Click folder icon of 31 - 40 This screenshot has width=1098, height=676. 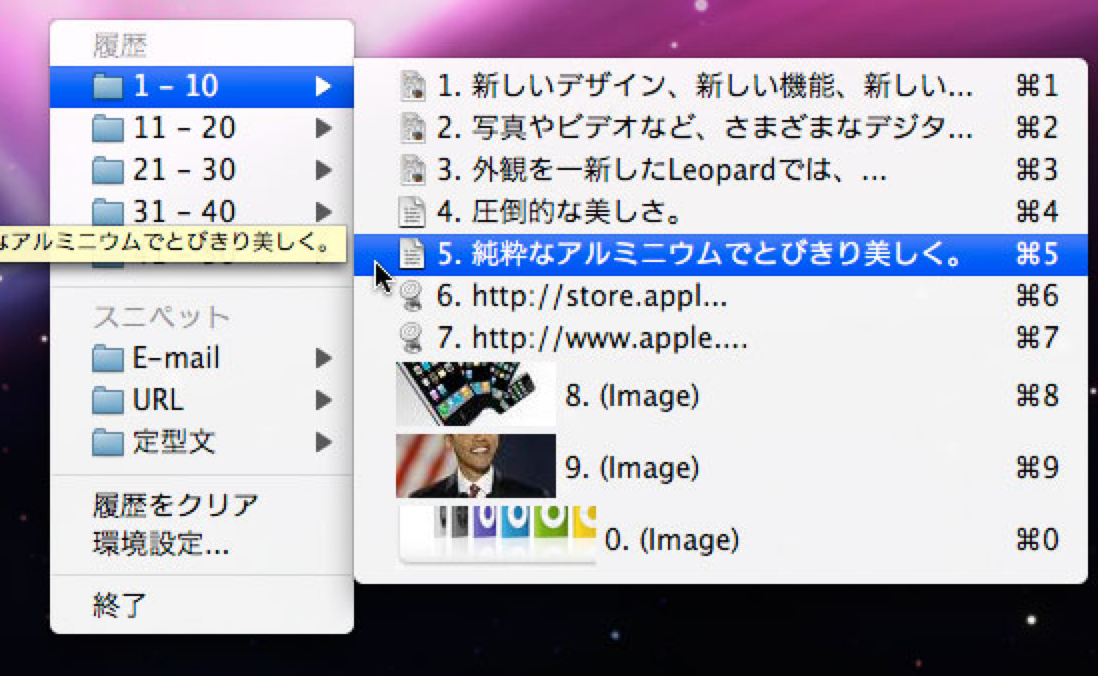[108, 212]
